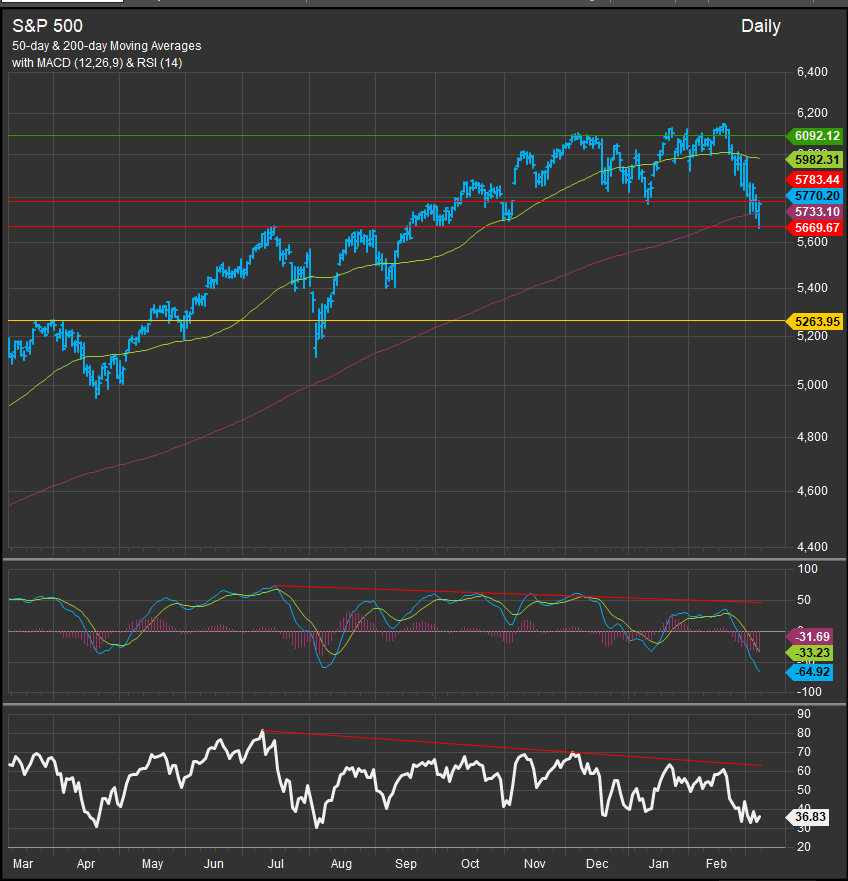Select the 5982.31 50-day average price tag
848x881 pixels.
tap(814, 160)
